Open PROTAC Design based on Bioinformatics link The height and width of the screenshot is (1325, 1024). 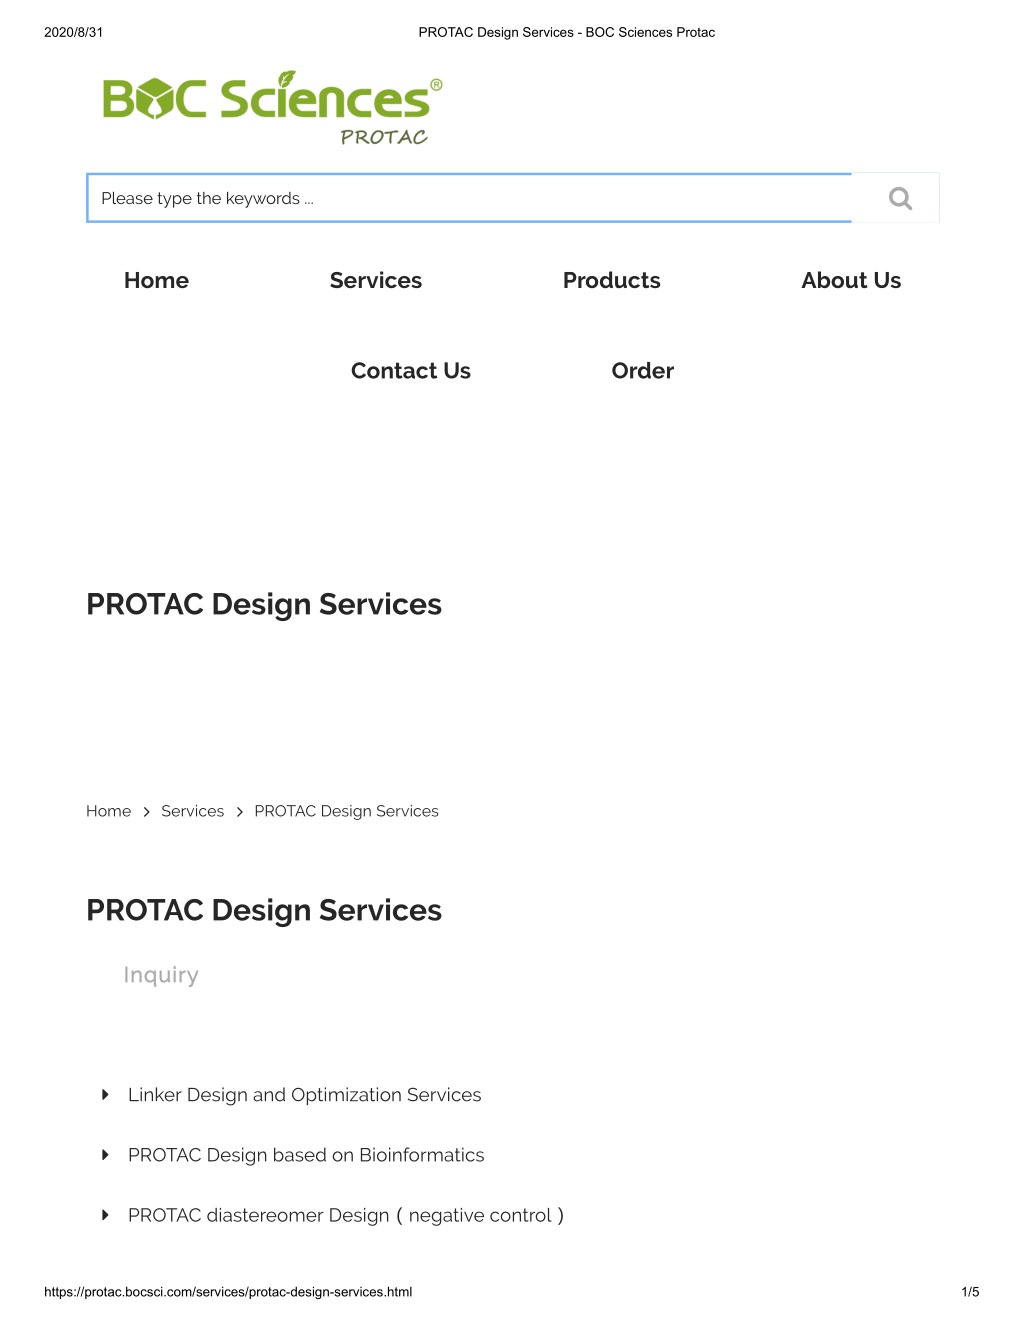click(306, 1155)
